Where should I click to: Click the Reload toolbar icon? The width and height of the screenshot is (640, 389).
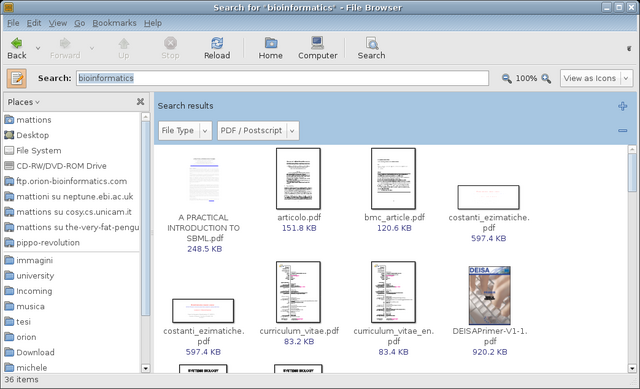click(x=217, y=43)
